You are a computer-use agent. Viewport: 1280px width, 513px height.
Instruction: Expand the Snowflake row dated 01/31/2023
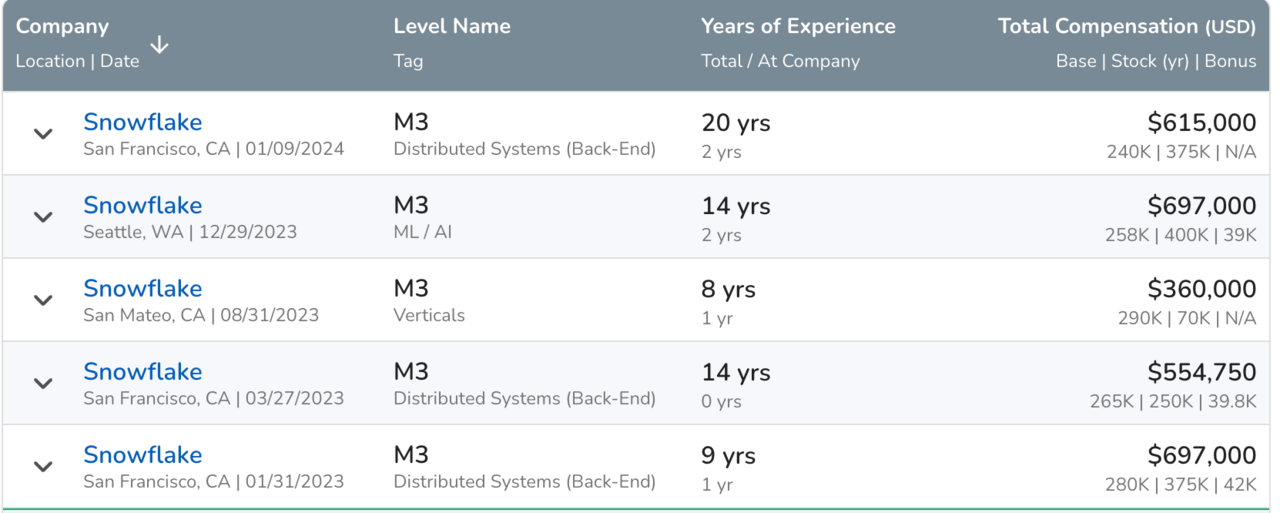click(x=43, y=466)
